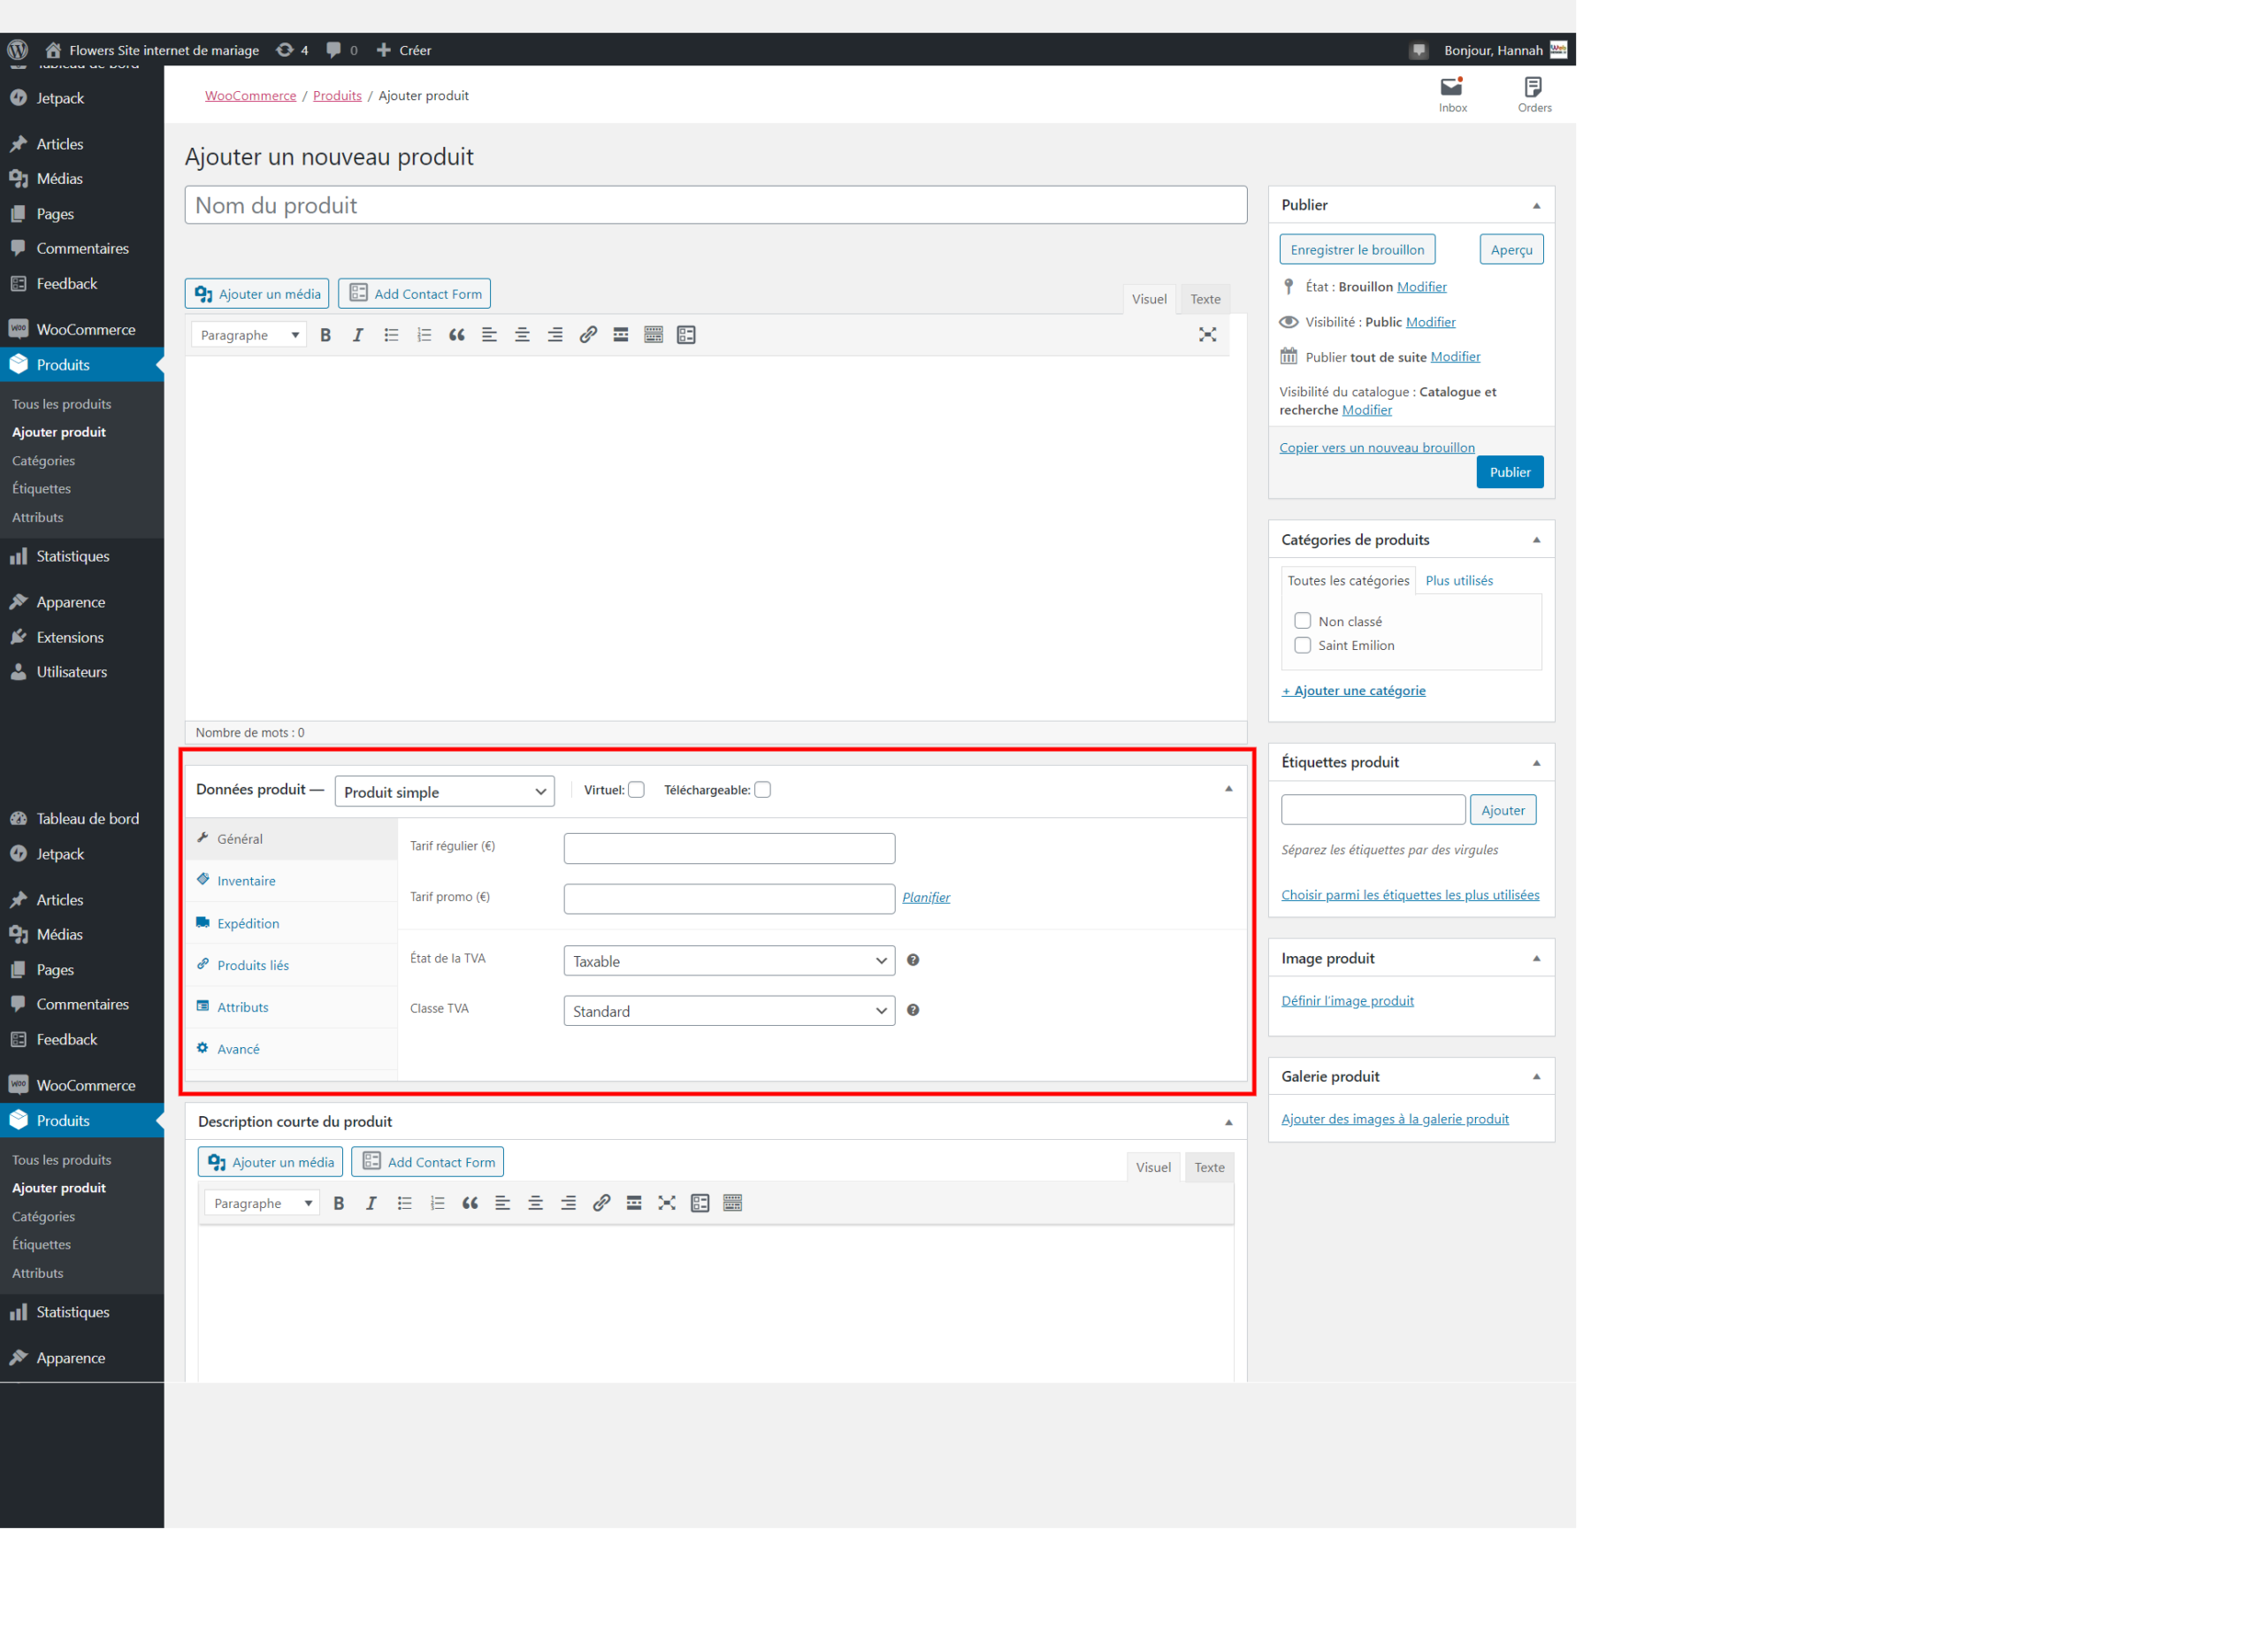Insert bulleted list in main product editor
Screen dimensions: 2264x1652
pyautogui.click(x=391, y=335)
